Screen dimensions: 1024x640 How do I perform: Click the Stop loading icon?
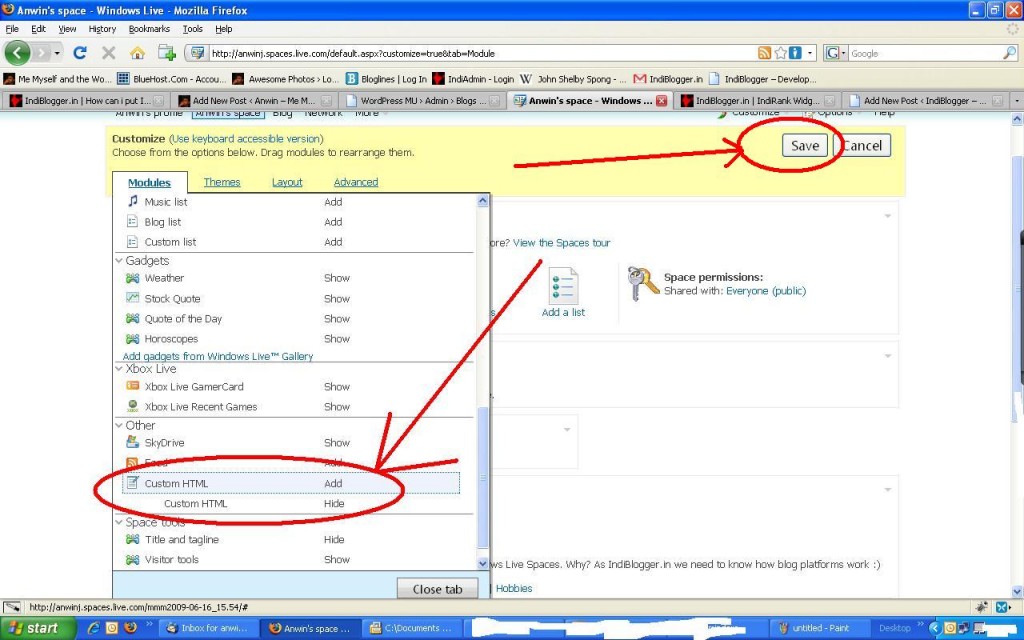108,53
